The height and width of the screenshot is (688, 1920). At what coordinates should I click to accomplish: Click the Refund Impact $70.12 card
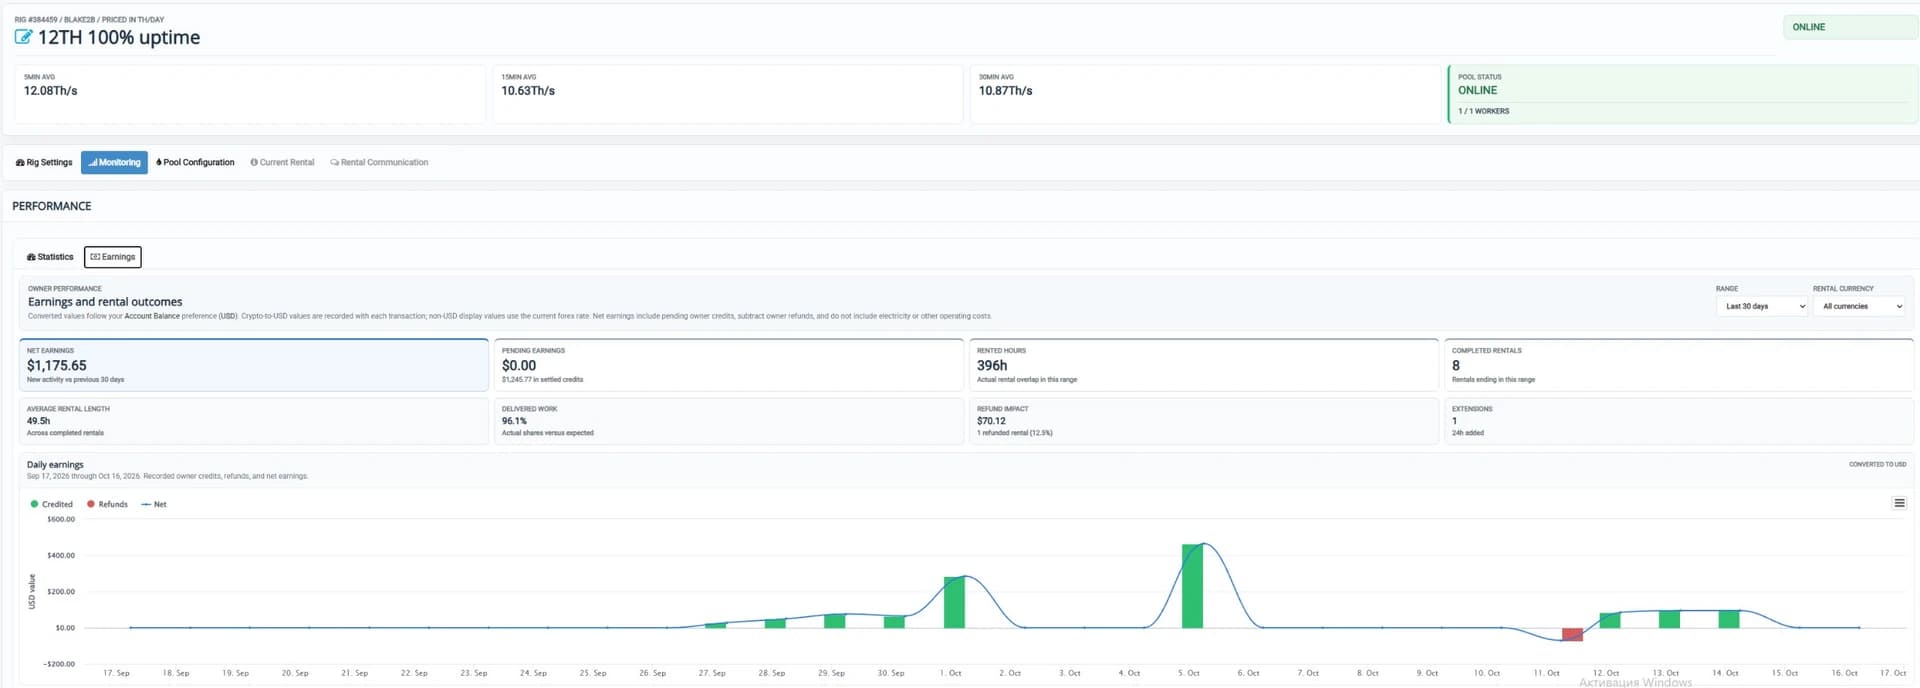[x=1204, y=421]
